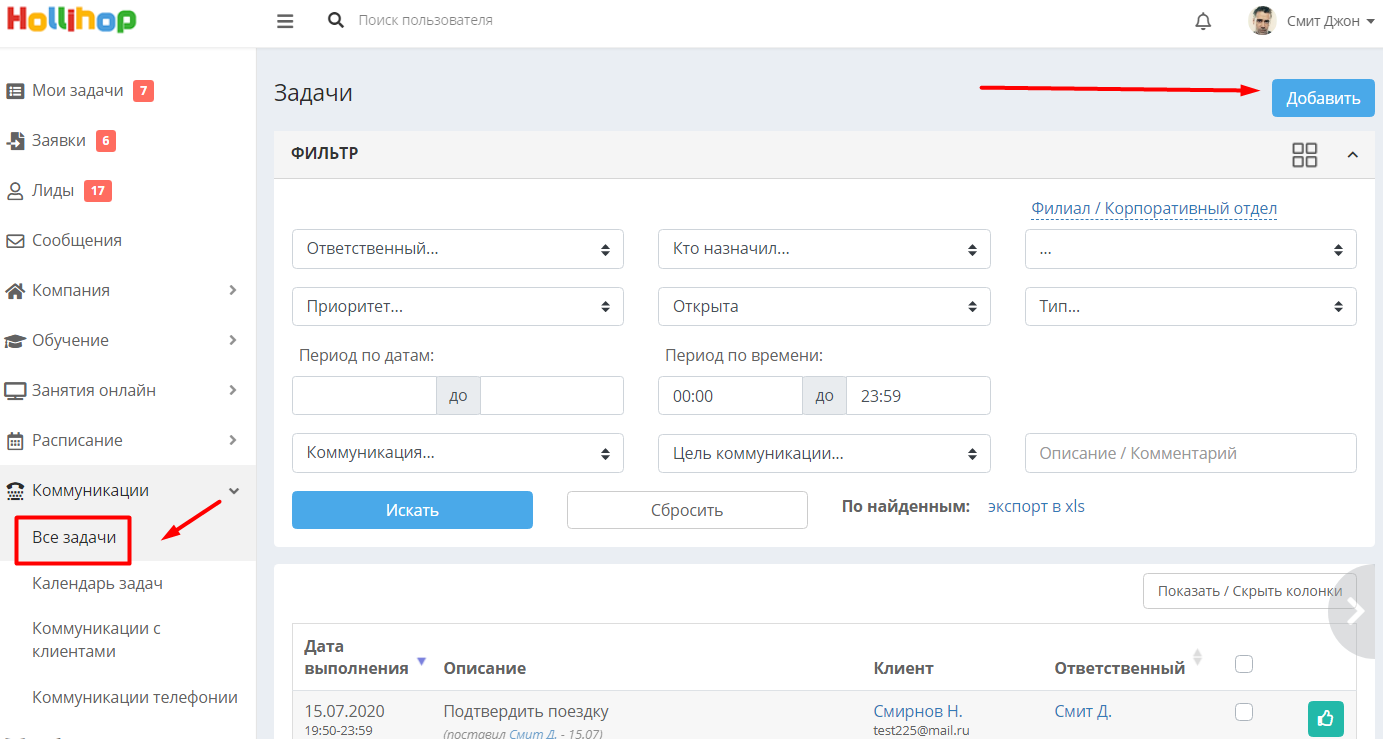
Task: Open the Кто назначил dropdown
Action: (x=824, y=249)
